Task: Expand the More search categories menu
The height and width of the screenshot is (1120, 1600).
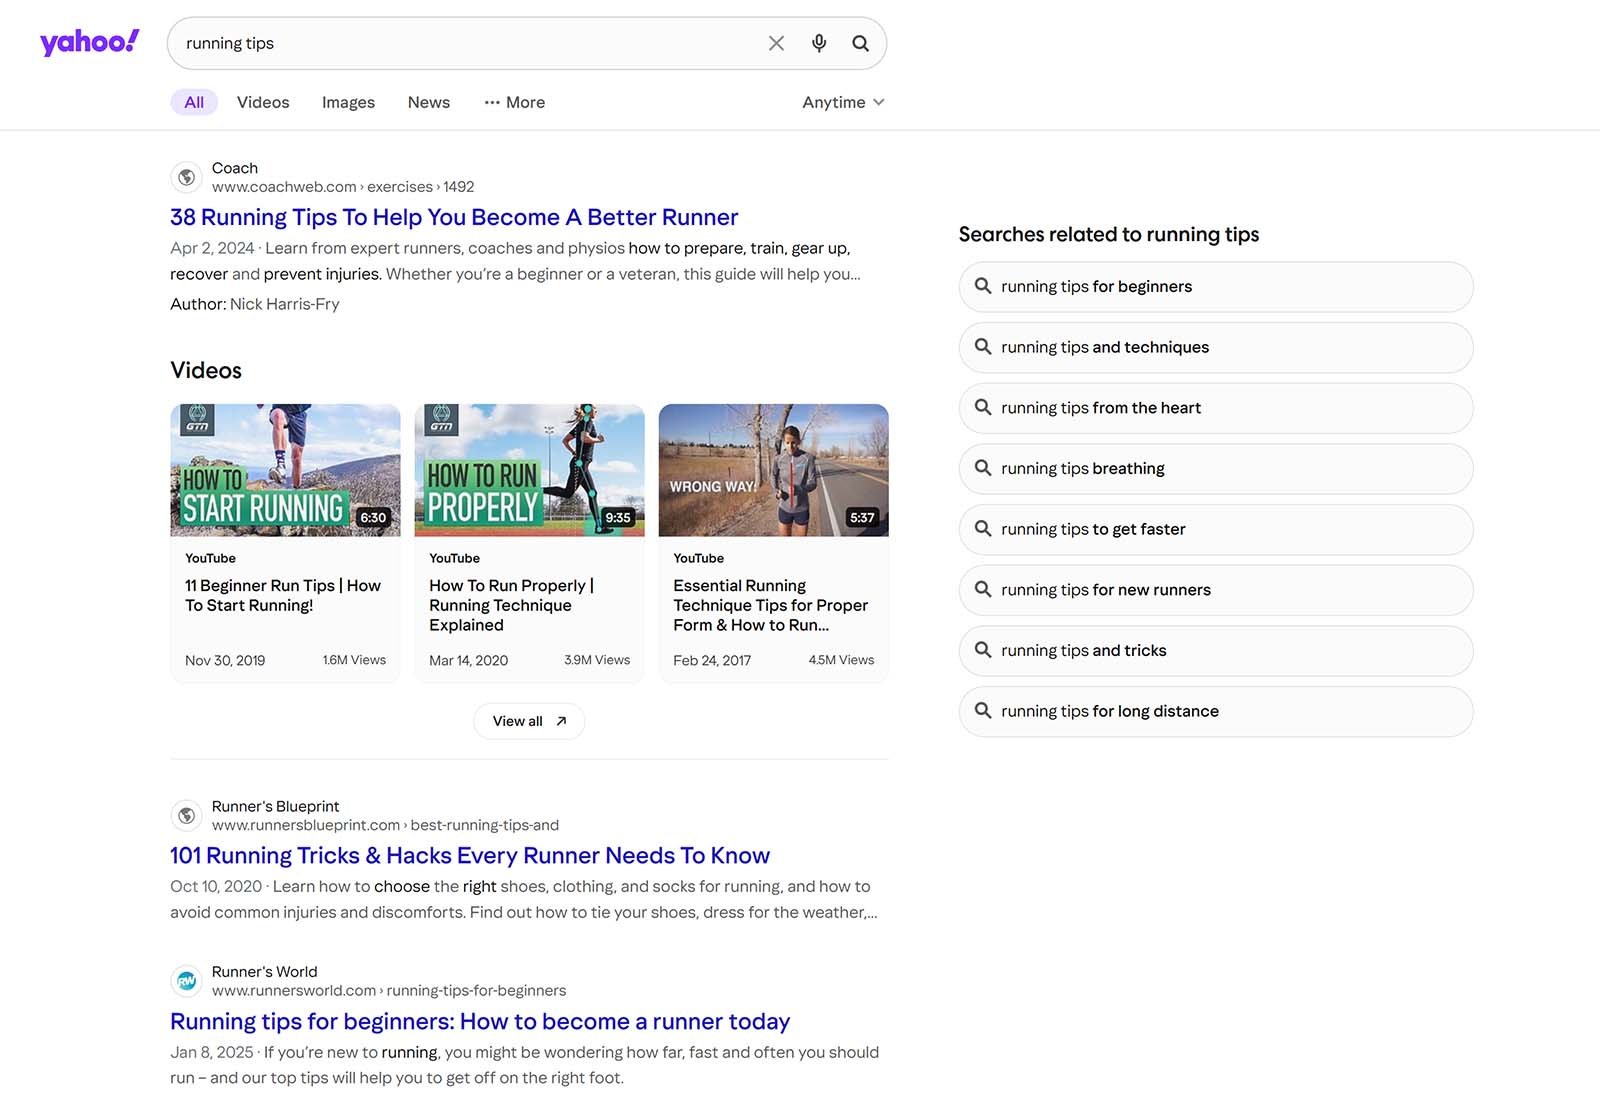Action: tap(514, 102)
